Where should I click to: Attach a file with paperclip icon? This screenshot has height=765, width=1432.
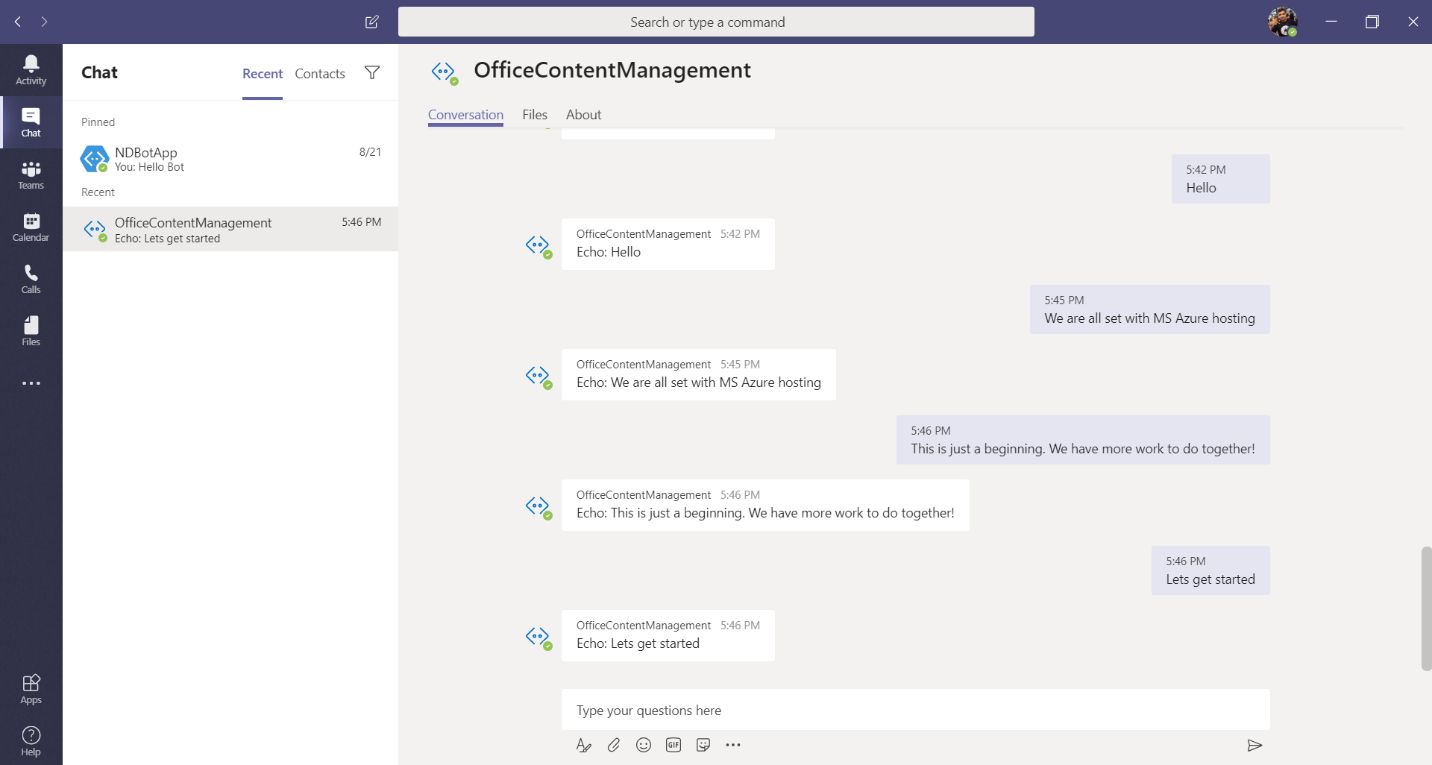tap(614, 745)
